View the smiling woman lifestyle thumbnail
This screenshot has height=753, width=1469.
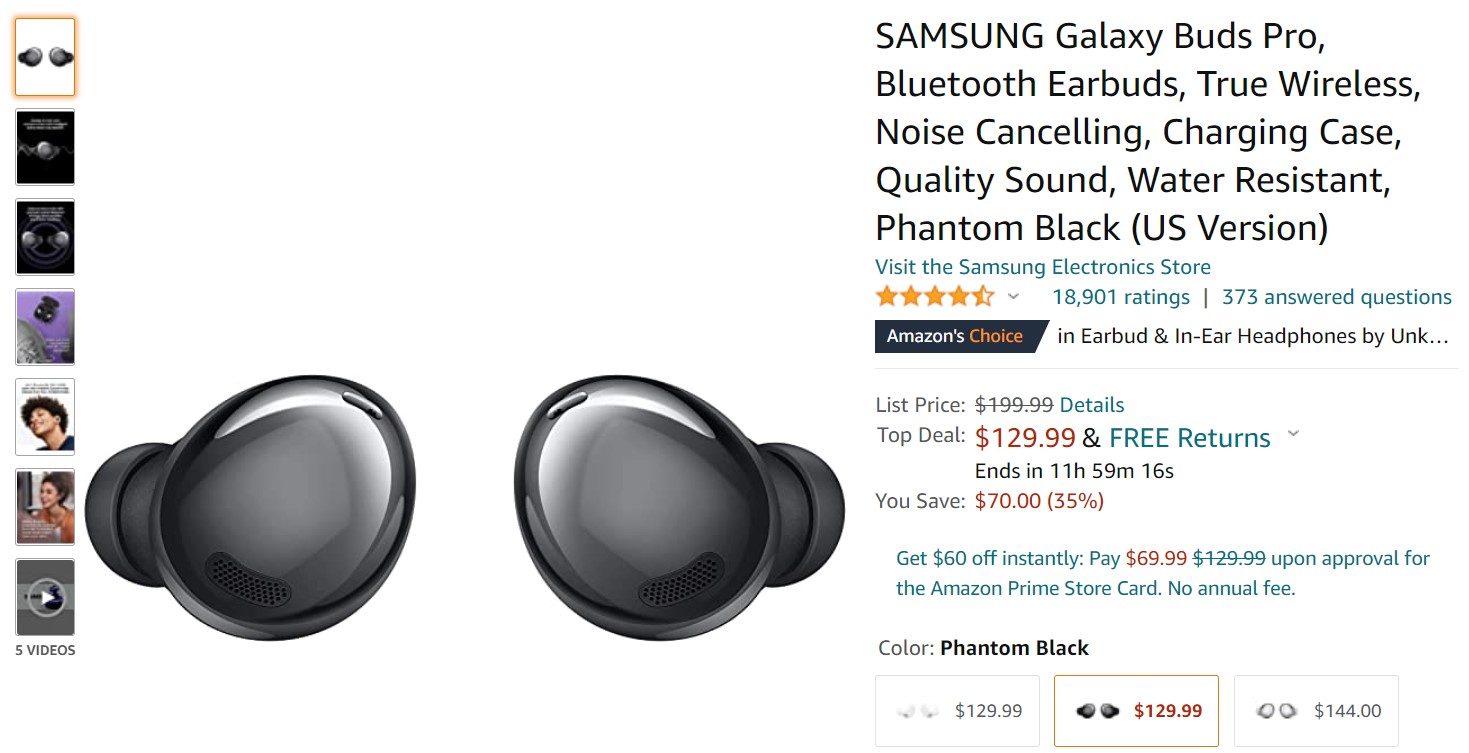pos(45,507)
